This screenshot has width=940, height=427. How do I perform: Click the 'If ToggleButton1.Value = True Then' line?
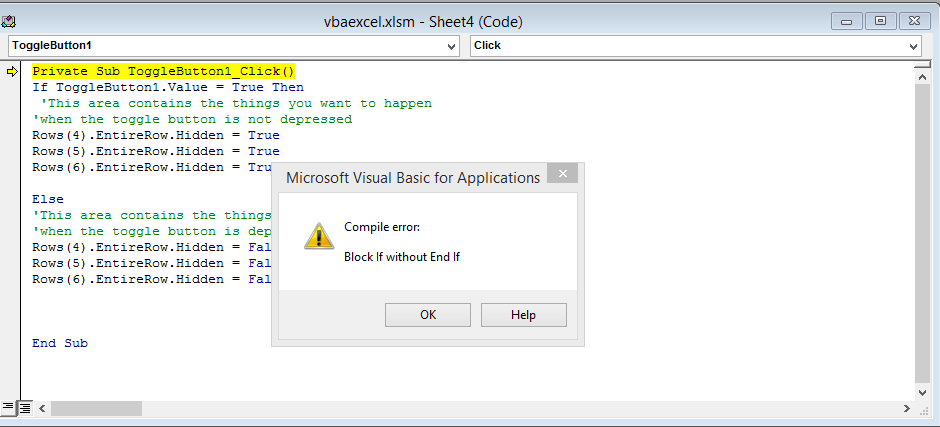tap(168, 88)
